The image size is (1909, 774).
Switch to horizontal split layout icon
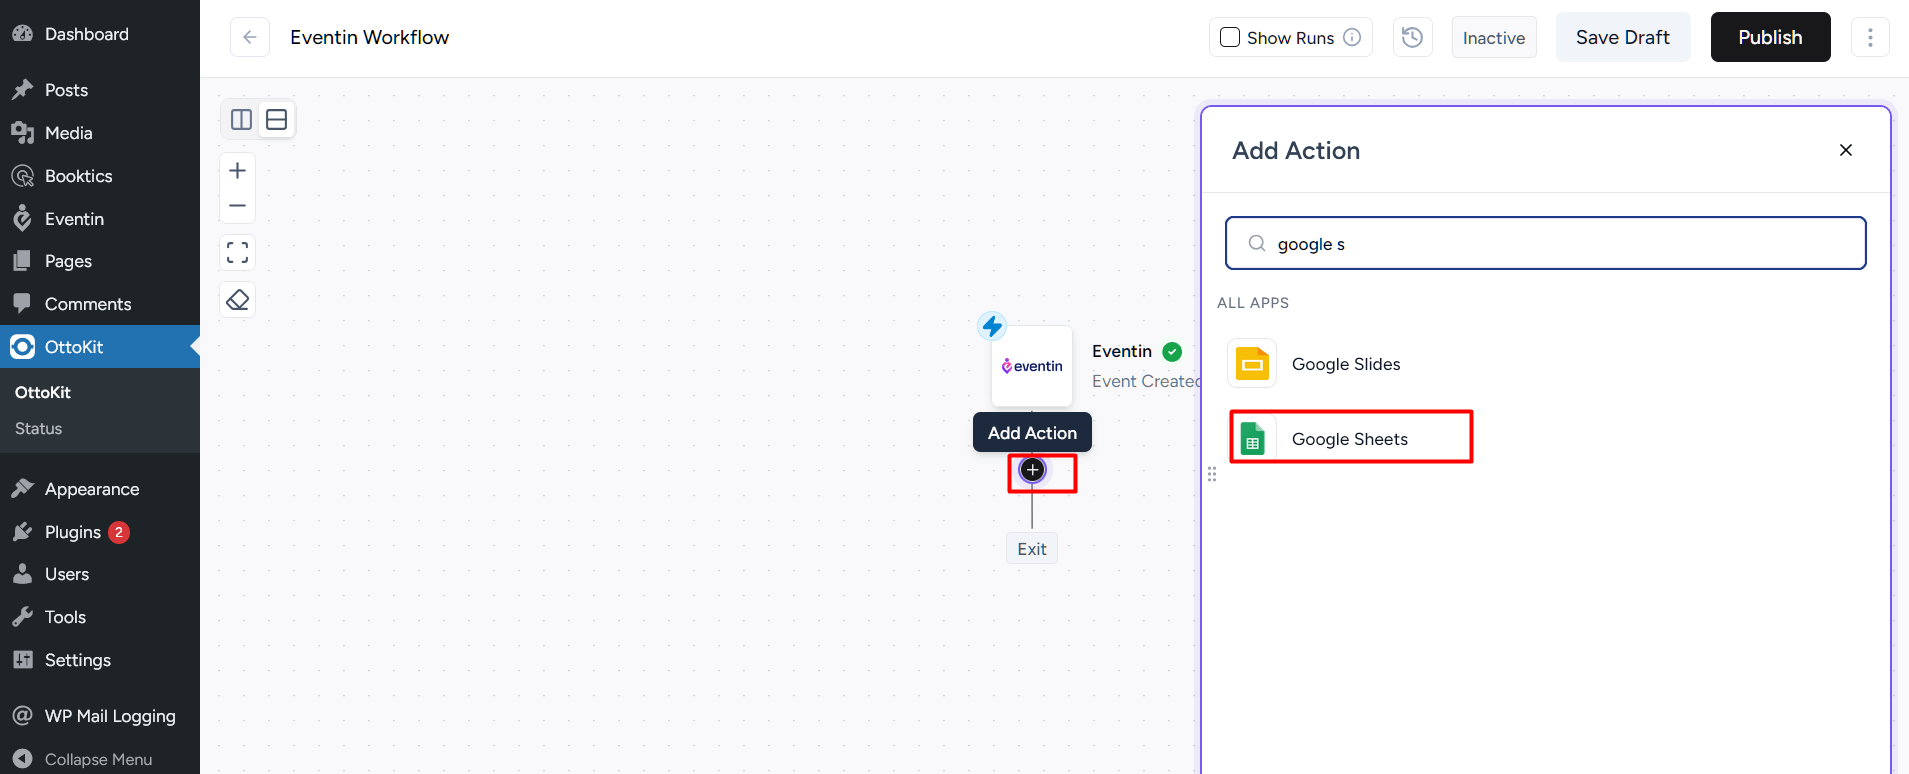point(277,120)
